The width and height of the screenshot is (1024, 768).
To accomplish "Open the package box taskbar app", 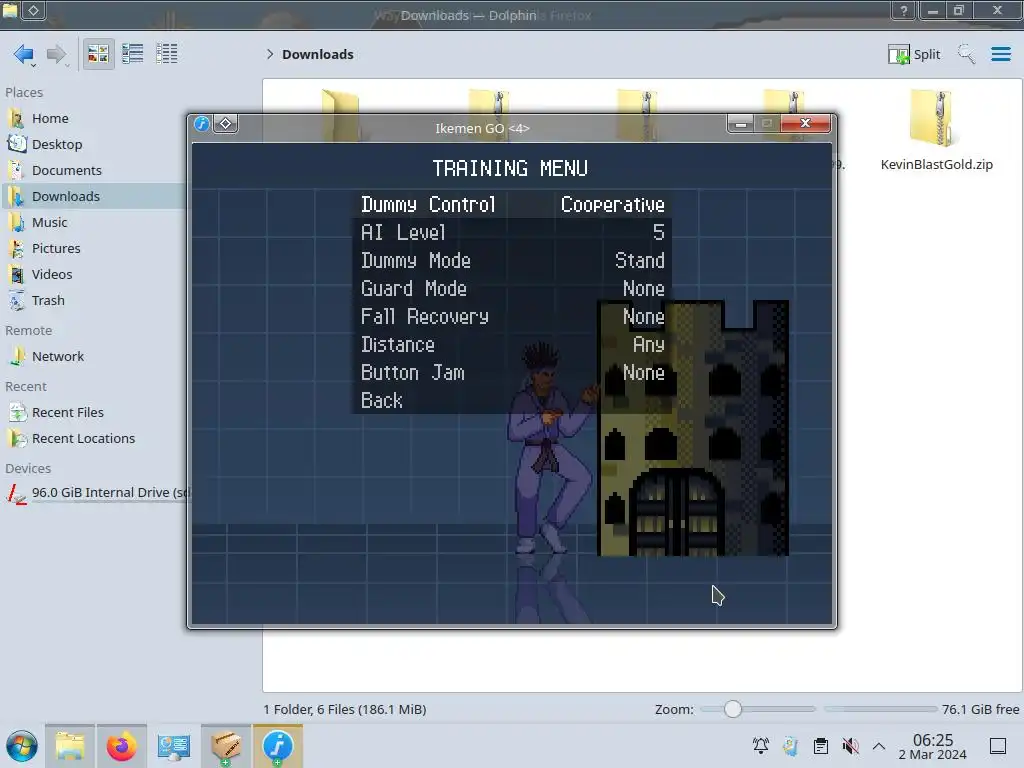I will pos(226,746).
